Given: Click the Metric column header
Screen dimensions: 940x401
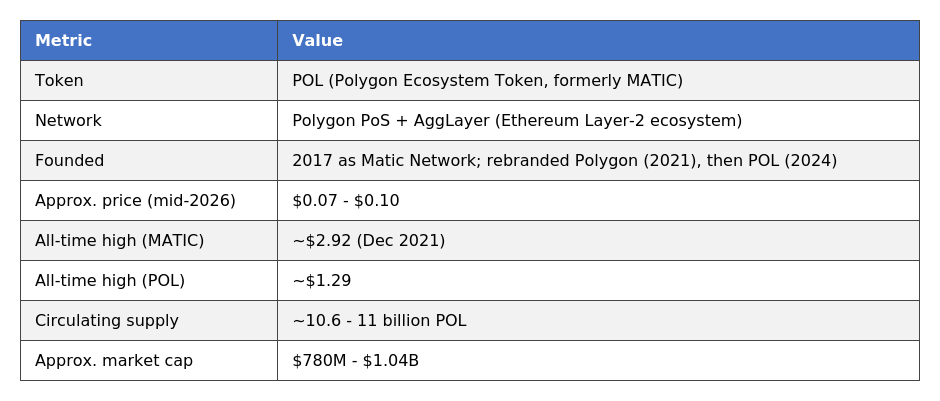Looking at the screenshot, I should 149,41.
